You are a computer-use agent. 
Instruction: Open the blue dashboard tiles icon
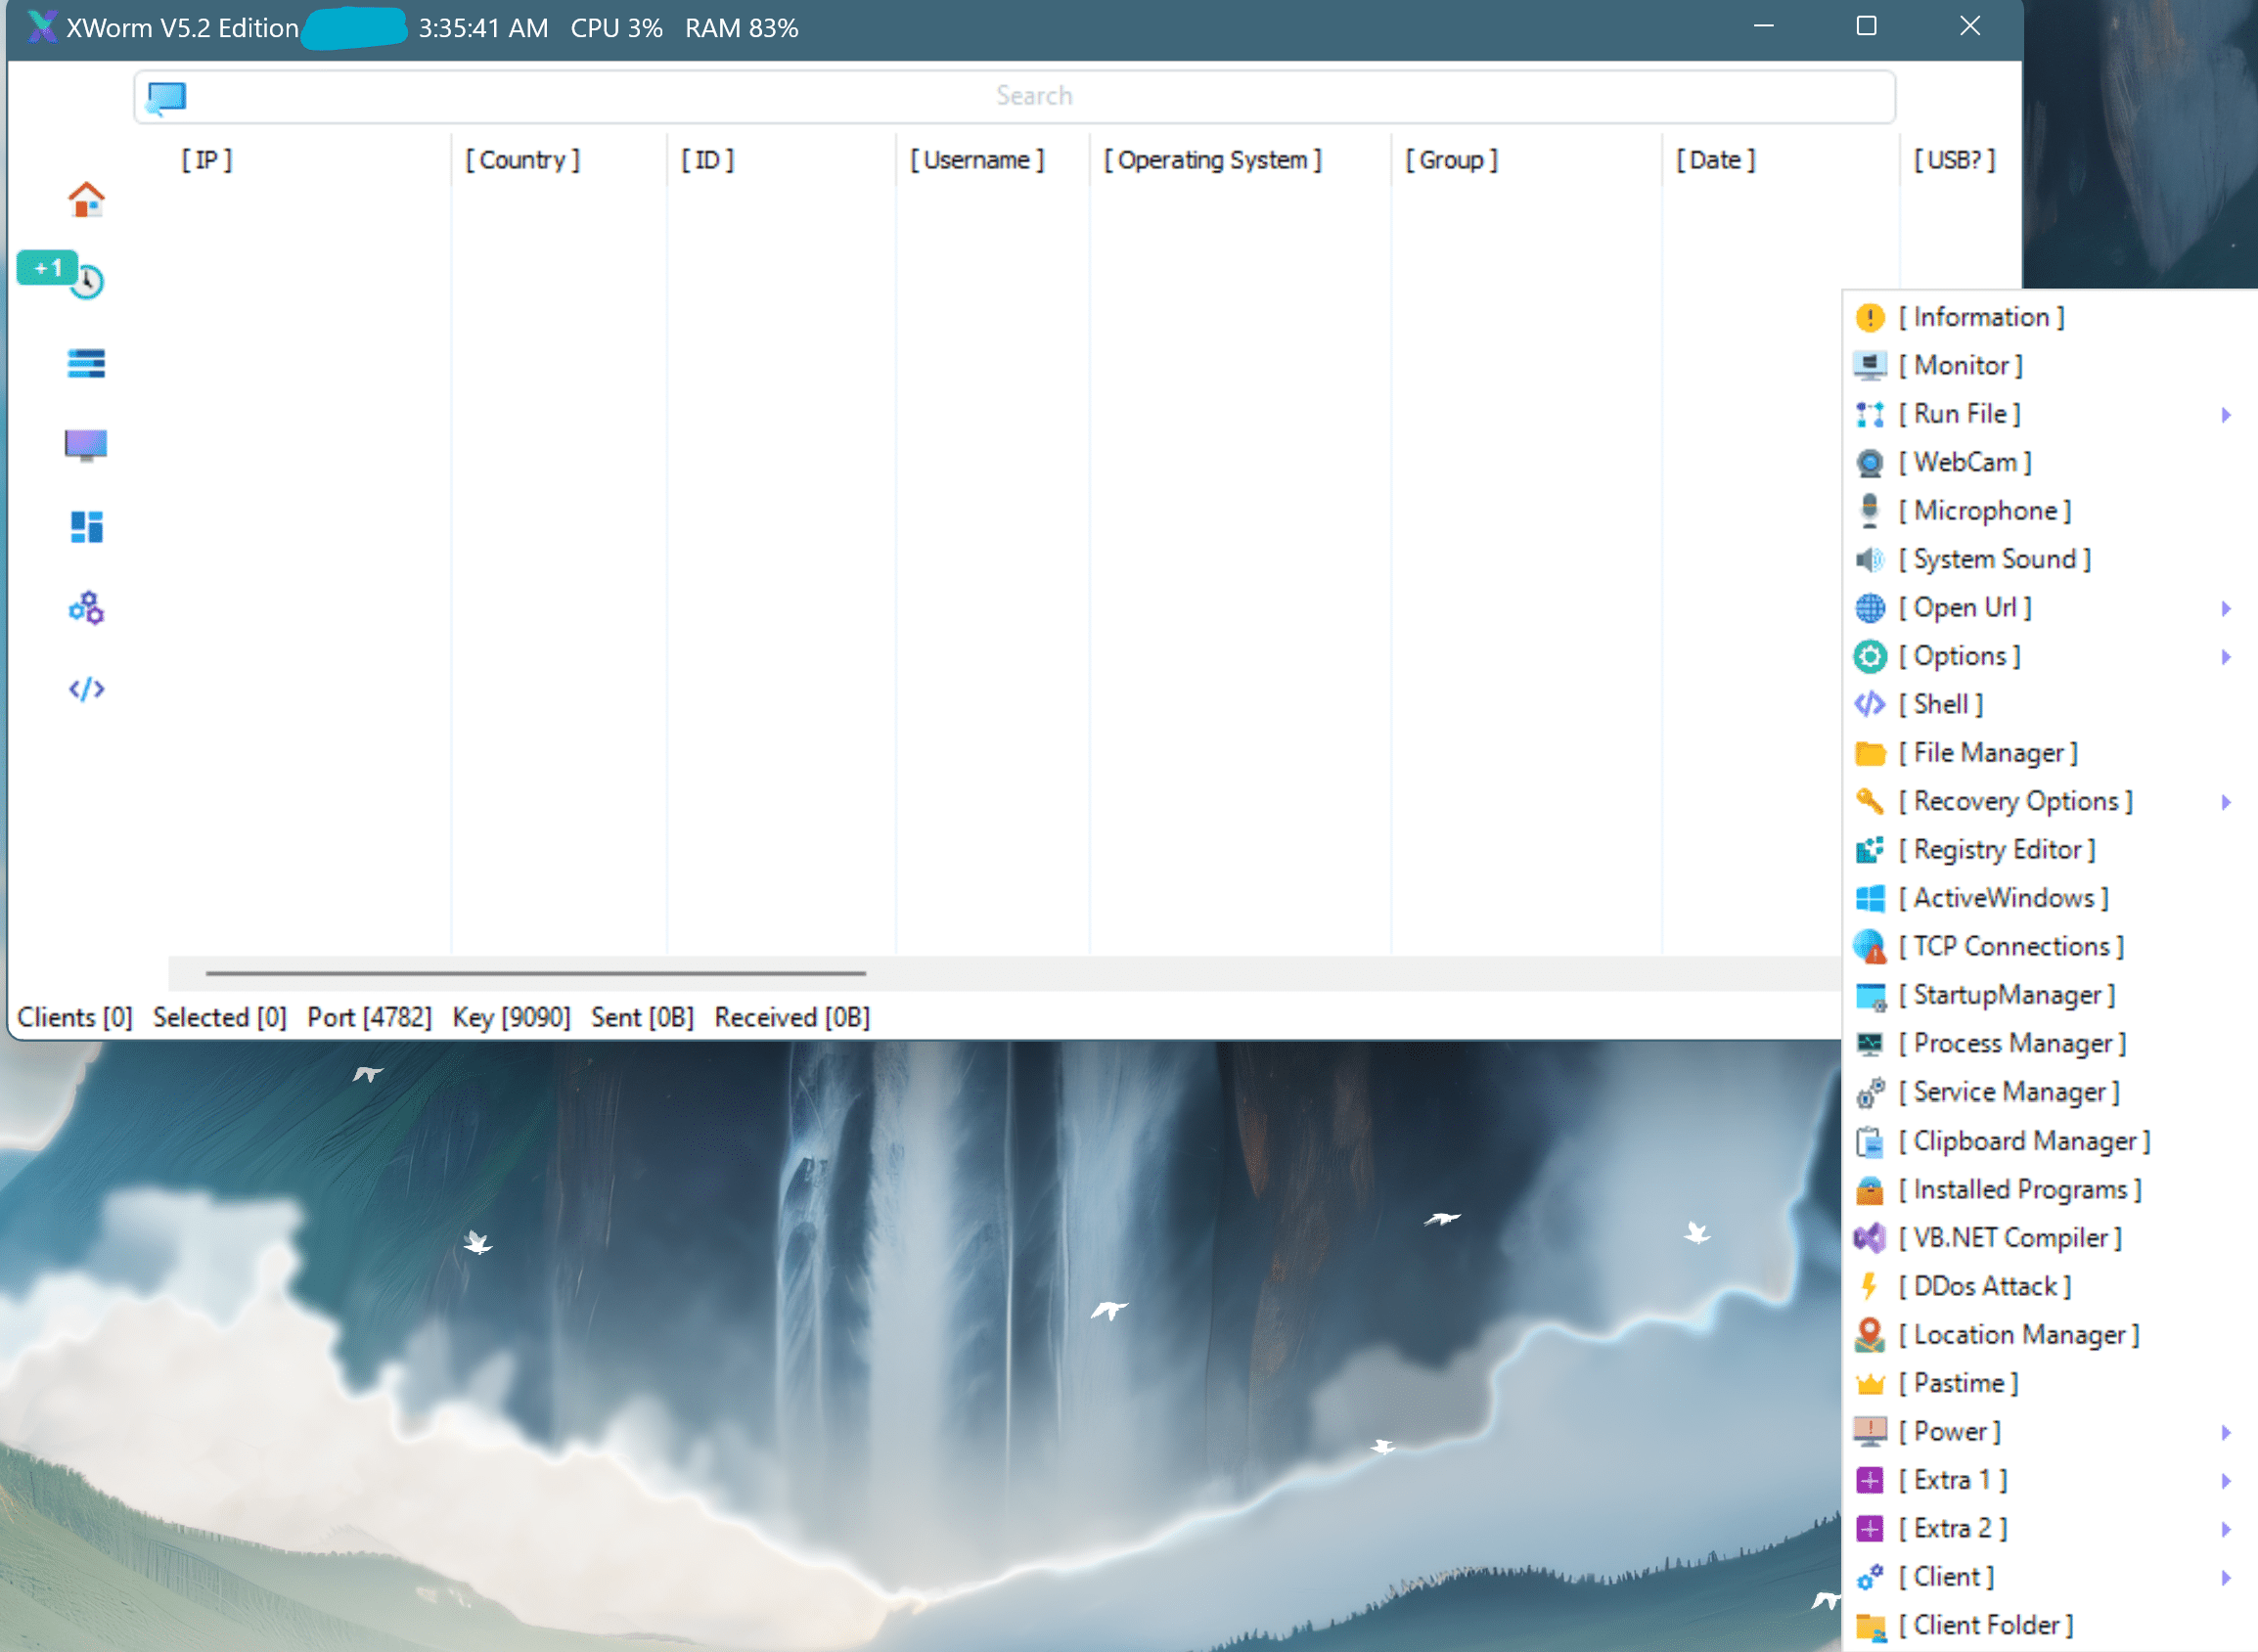pyautogui.click(x=86, y=526)
